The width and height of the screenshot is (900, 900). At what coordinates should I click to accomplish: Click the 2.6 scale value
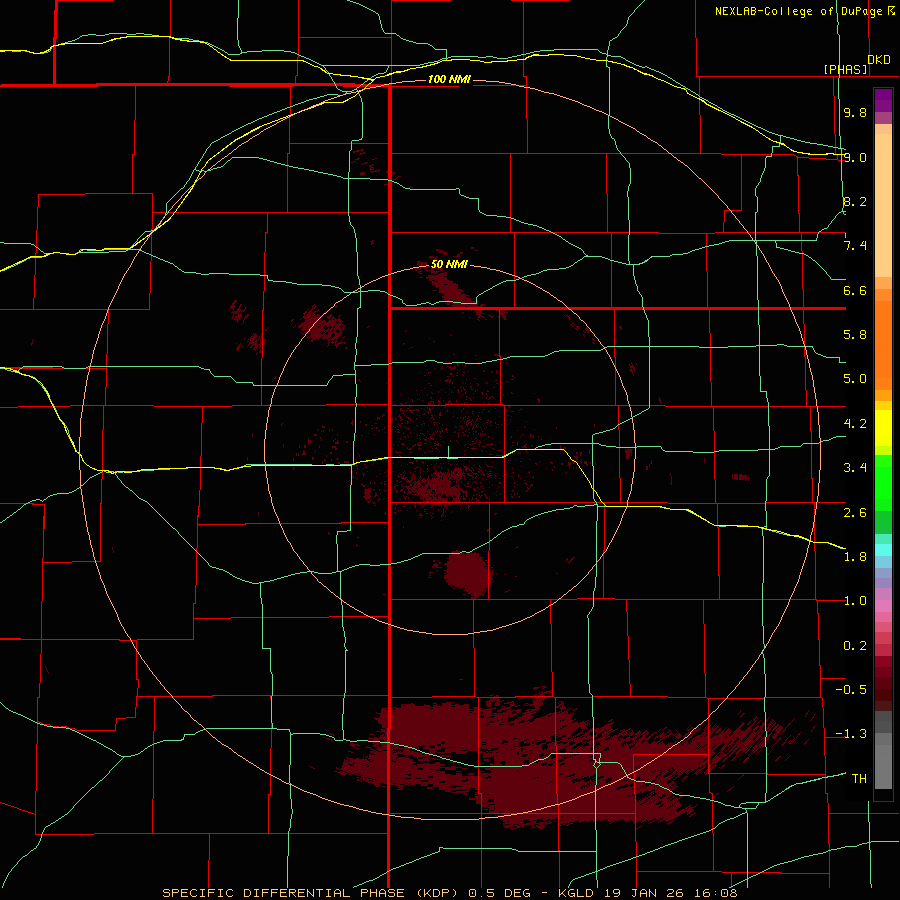point(855,513)
